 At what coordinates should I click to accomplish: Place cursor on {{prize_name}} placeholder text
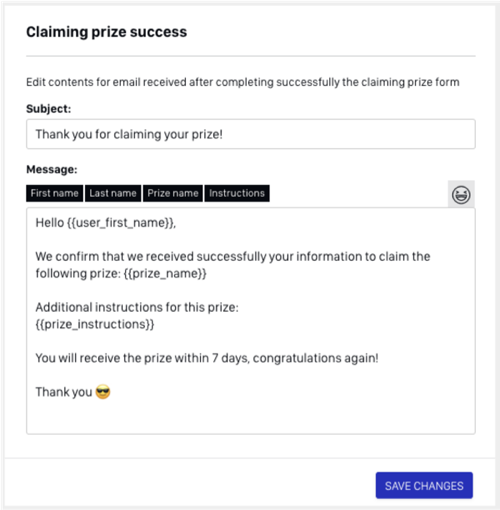click(x=165, y=274)
